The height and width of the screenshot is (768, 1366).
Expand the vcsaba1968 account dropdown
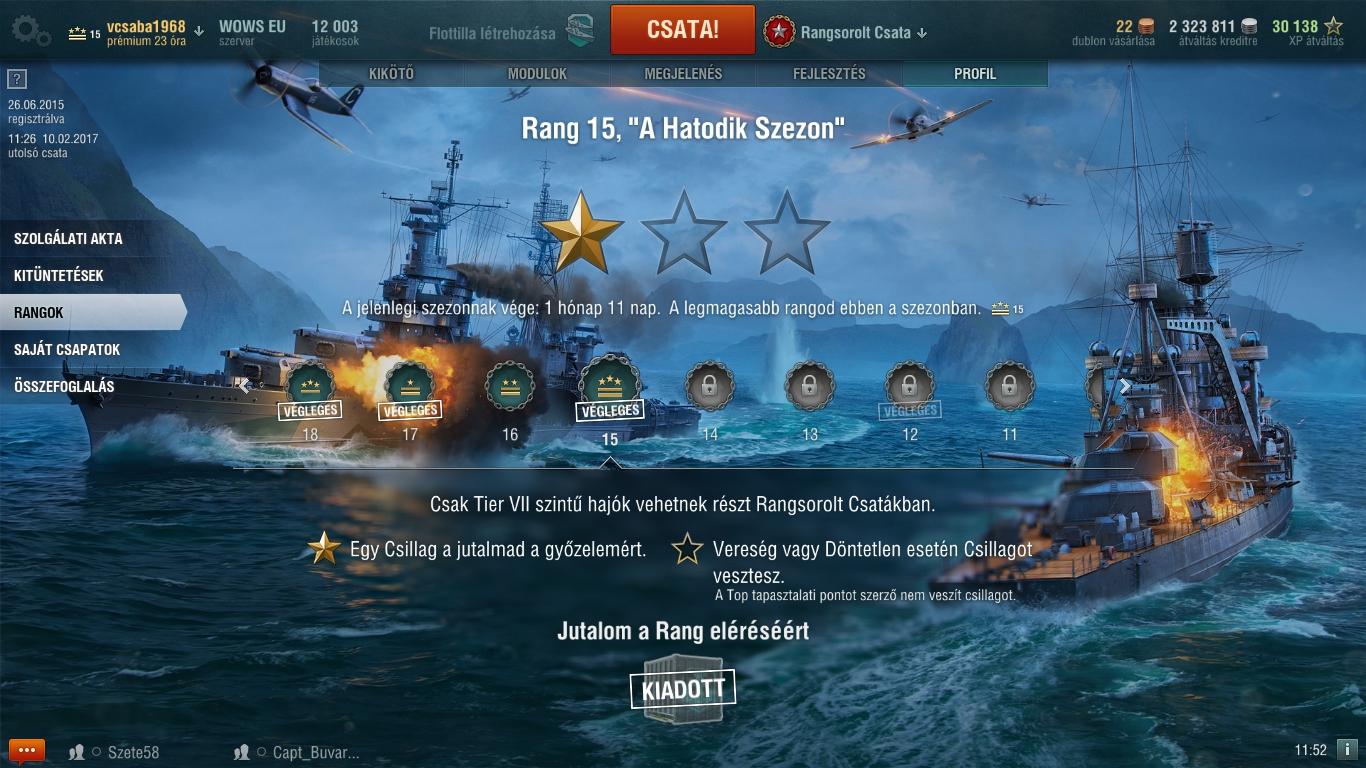point(199,32)
